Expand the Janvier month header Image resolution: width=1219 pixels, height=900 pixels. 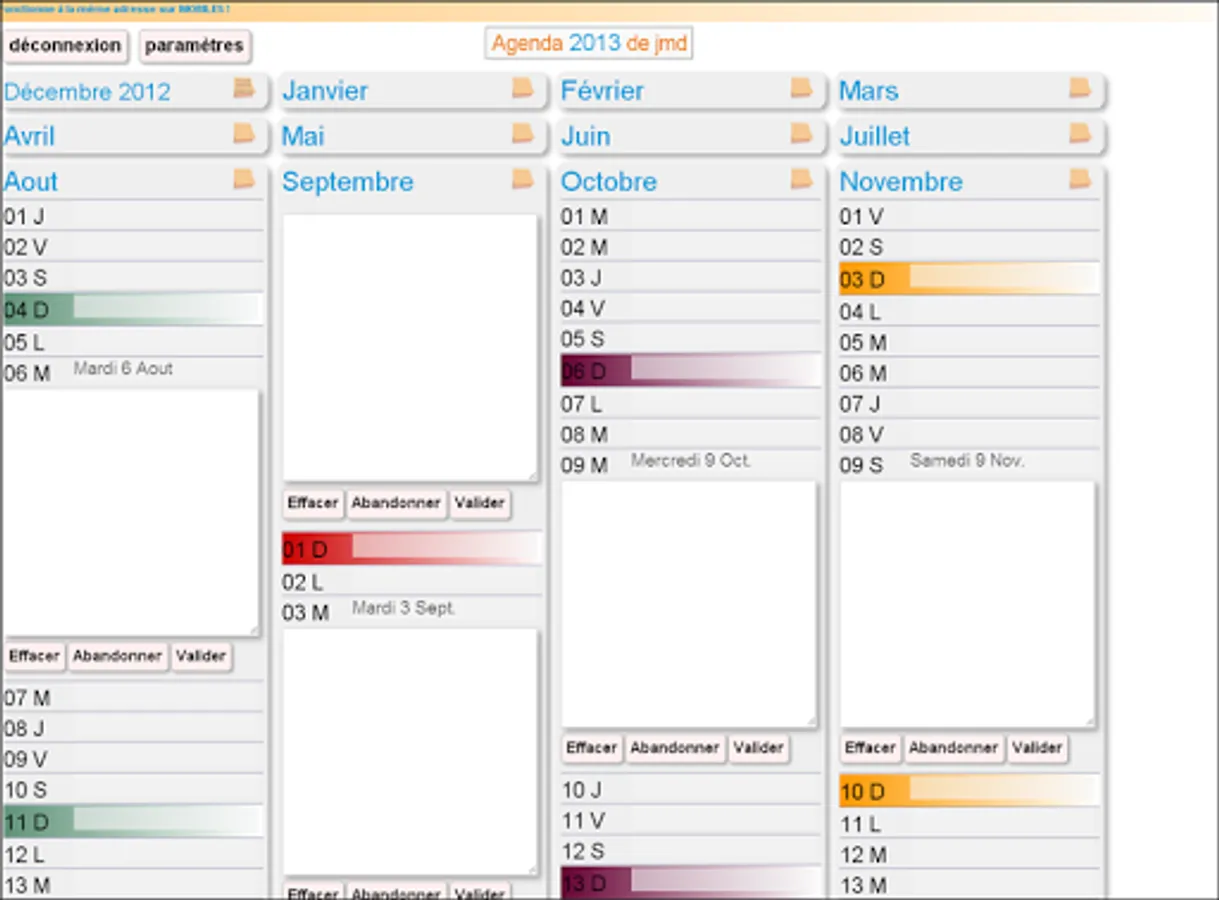coord(325,91)
